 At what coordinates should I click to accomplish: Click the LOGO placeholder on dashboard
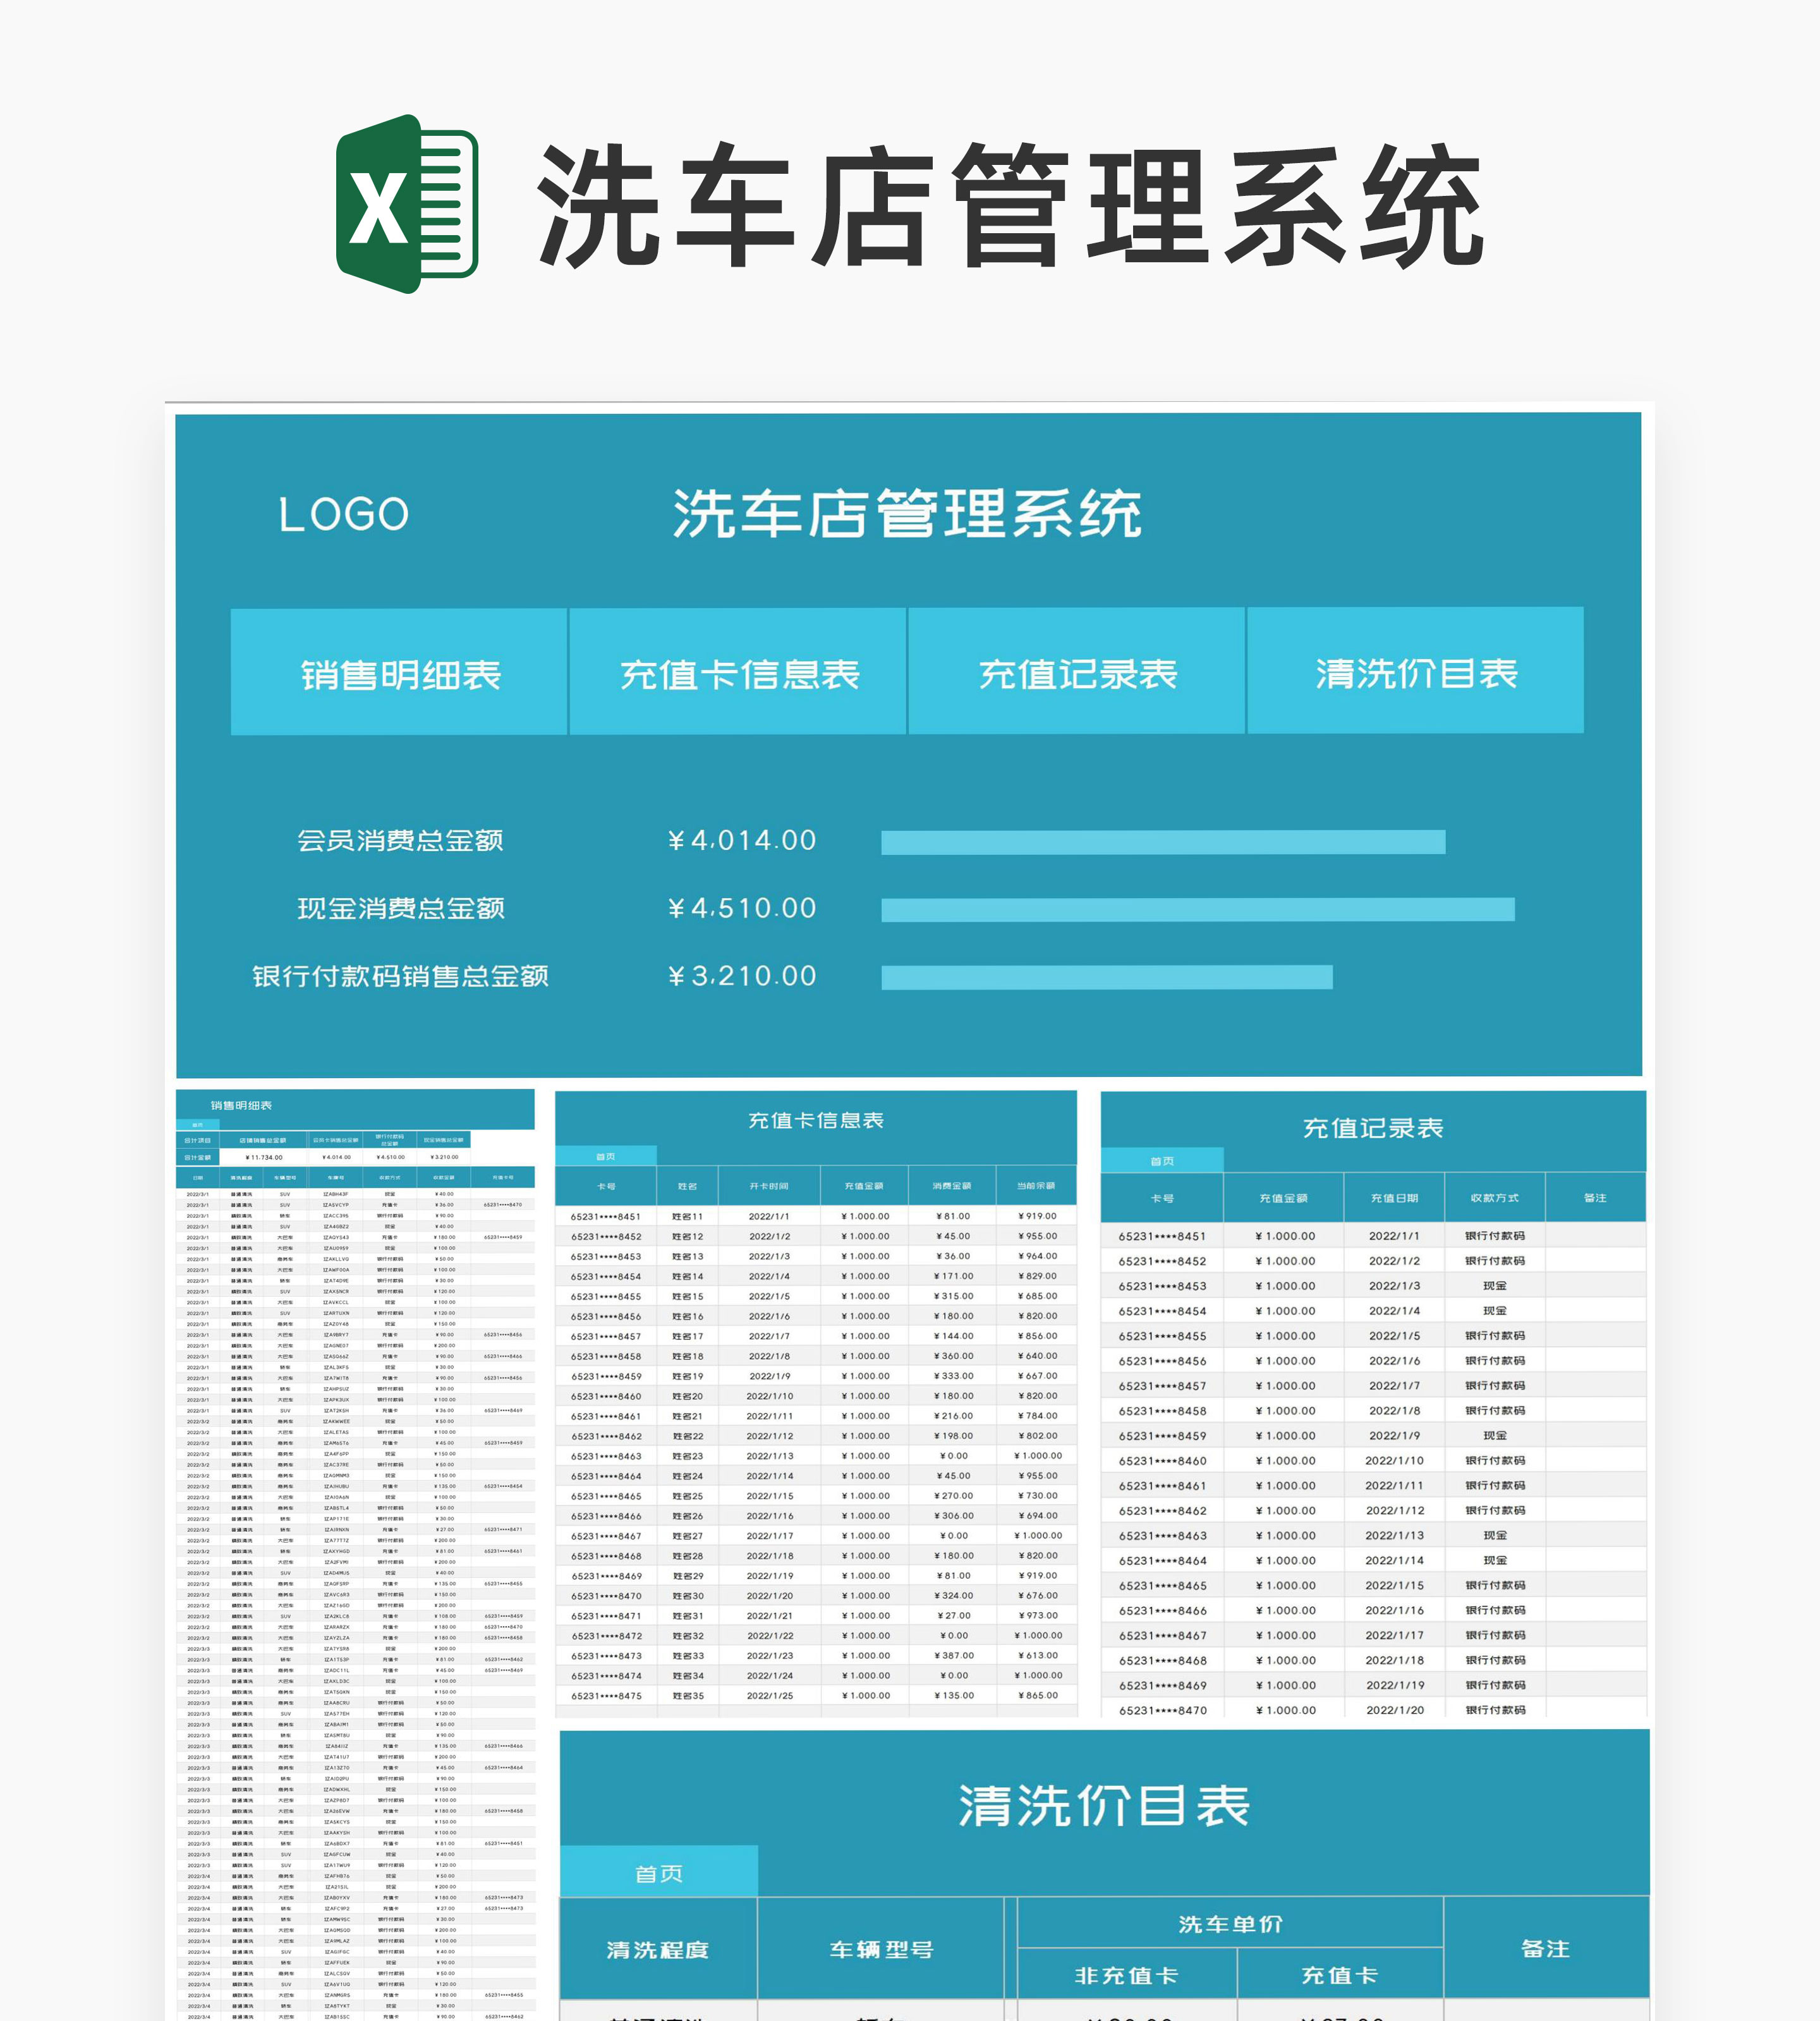pyautogui.click(x=343, y=515)
